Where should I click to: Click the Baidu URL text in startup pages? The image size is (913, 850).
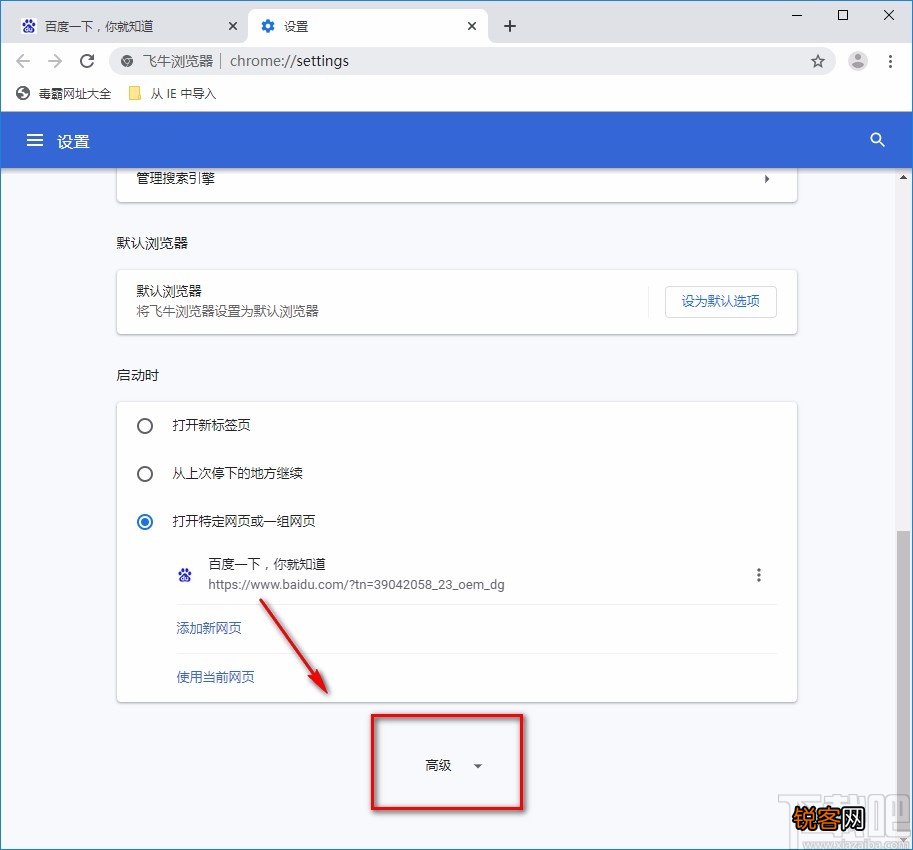(x=356, y=585)
